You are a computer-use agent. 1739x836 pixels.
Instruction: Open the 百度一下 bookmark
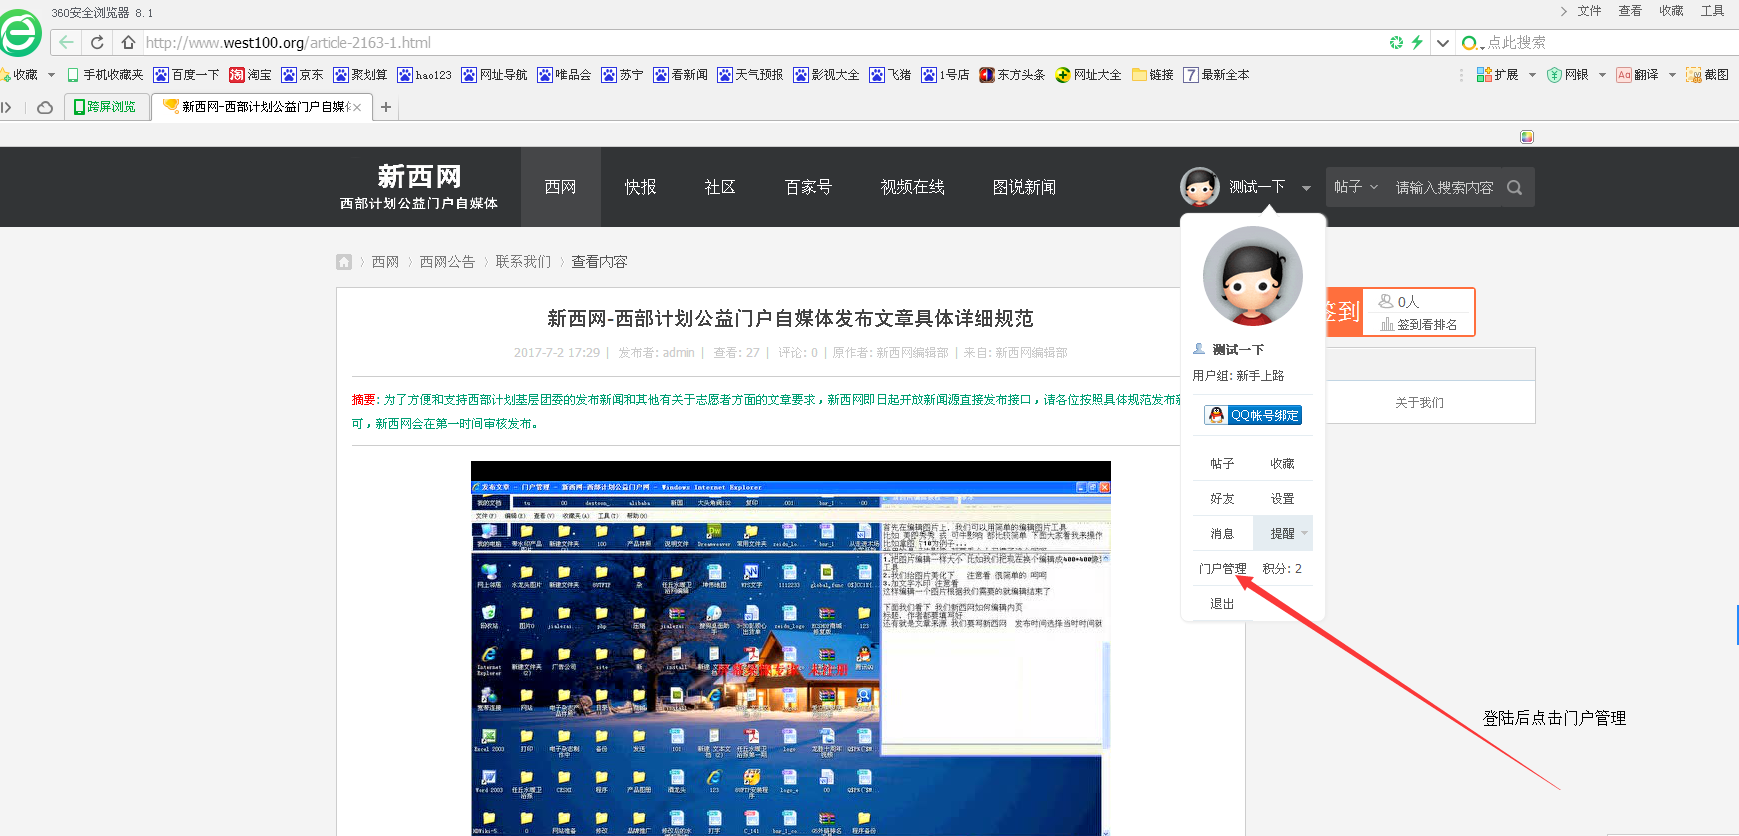click(186, 75)
